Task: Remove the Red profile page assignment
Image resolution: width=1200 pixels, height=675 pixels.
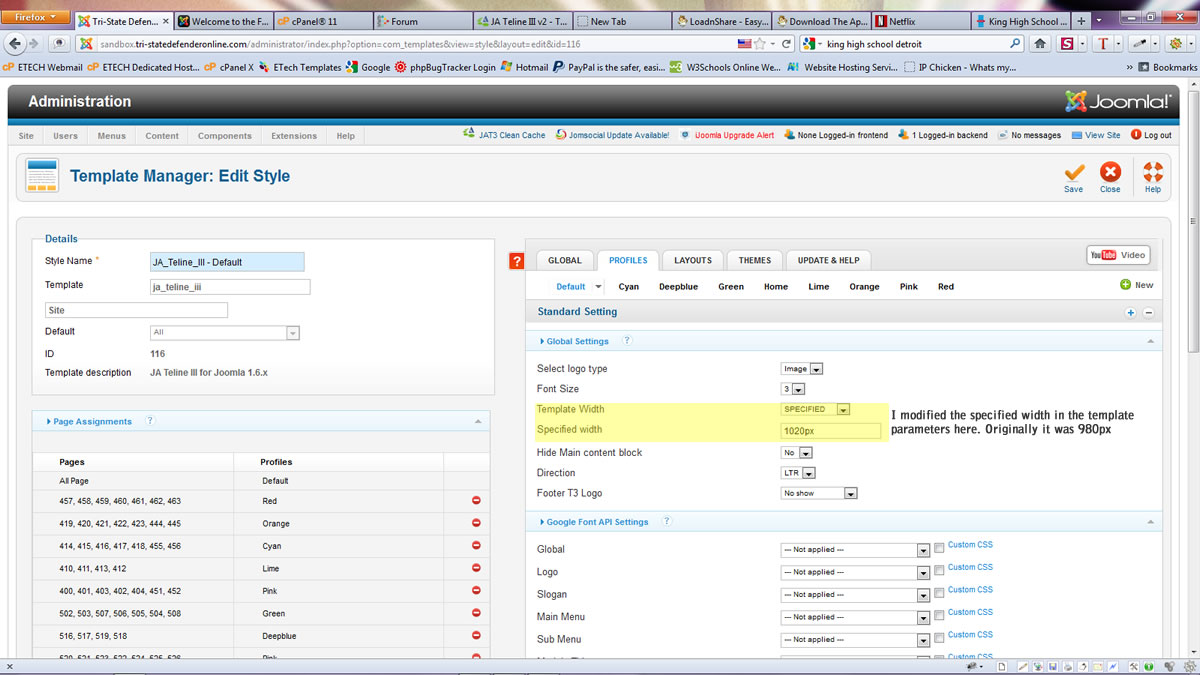Action: click(x=476, y=501)
